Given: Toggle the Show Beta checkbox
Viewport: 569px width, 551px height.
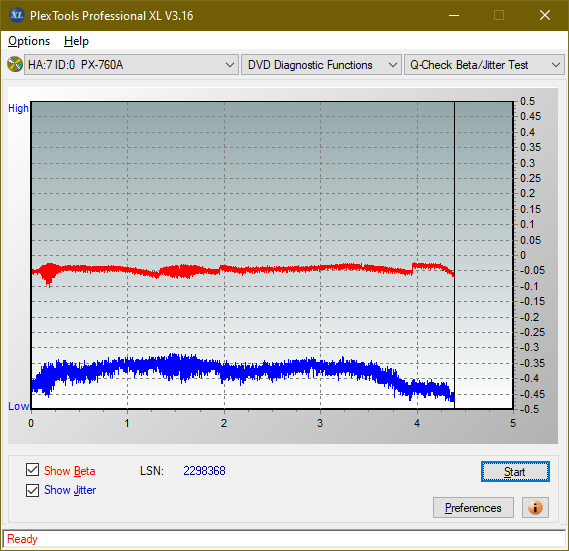Looking at the screenshot, I should click(x=32, y=470).
